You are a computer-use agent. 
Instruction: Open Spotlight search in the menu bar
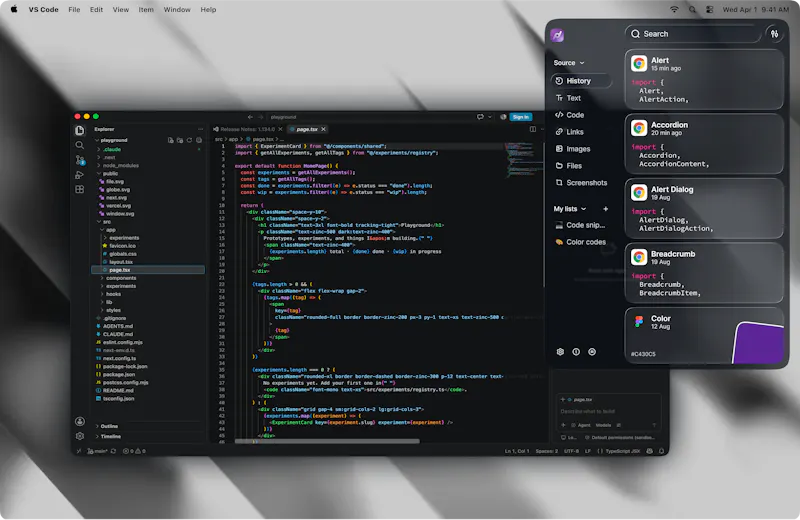click(x=692, y=9)
